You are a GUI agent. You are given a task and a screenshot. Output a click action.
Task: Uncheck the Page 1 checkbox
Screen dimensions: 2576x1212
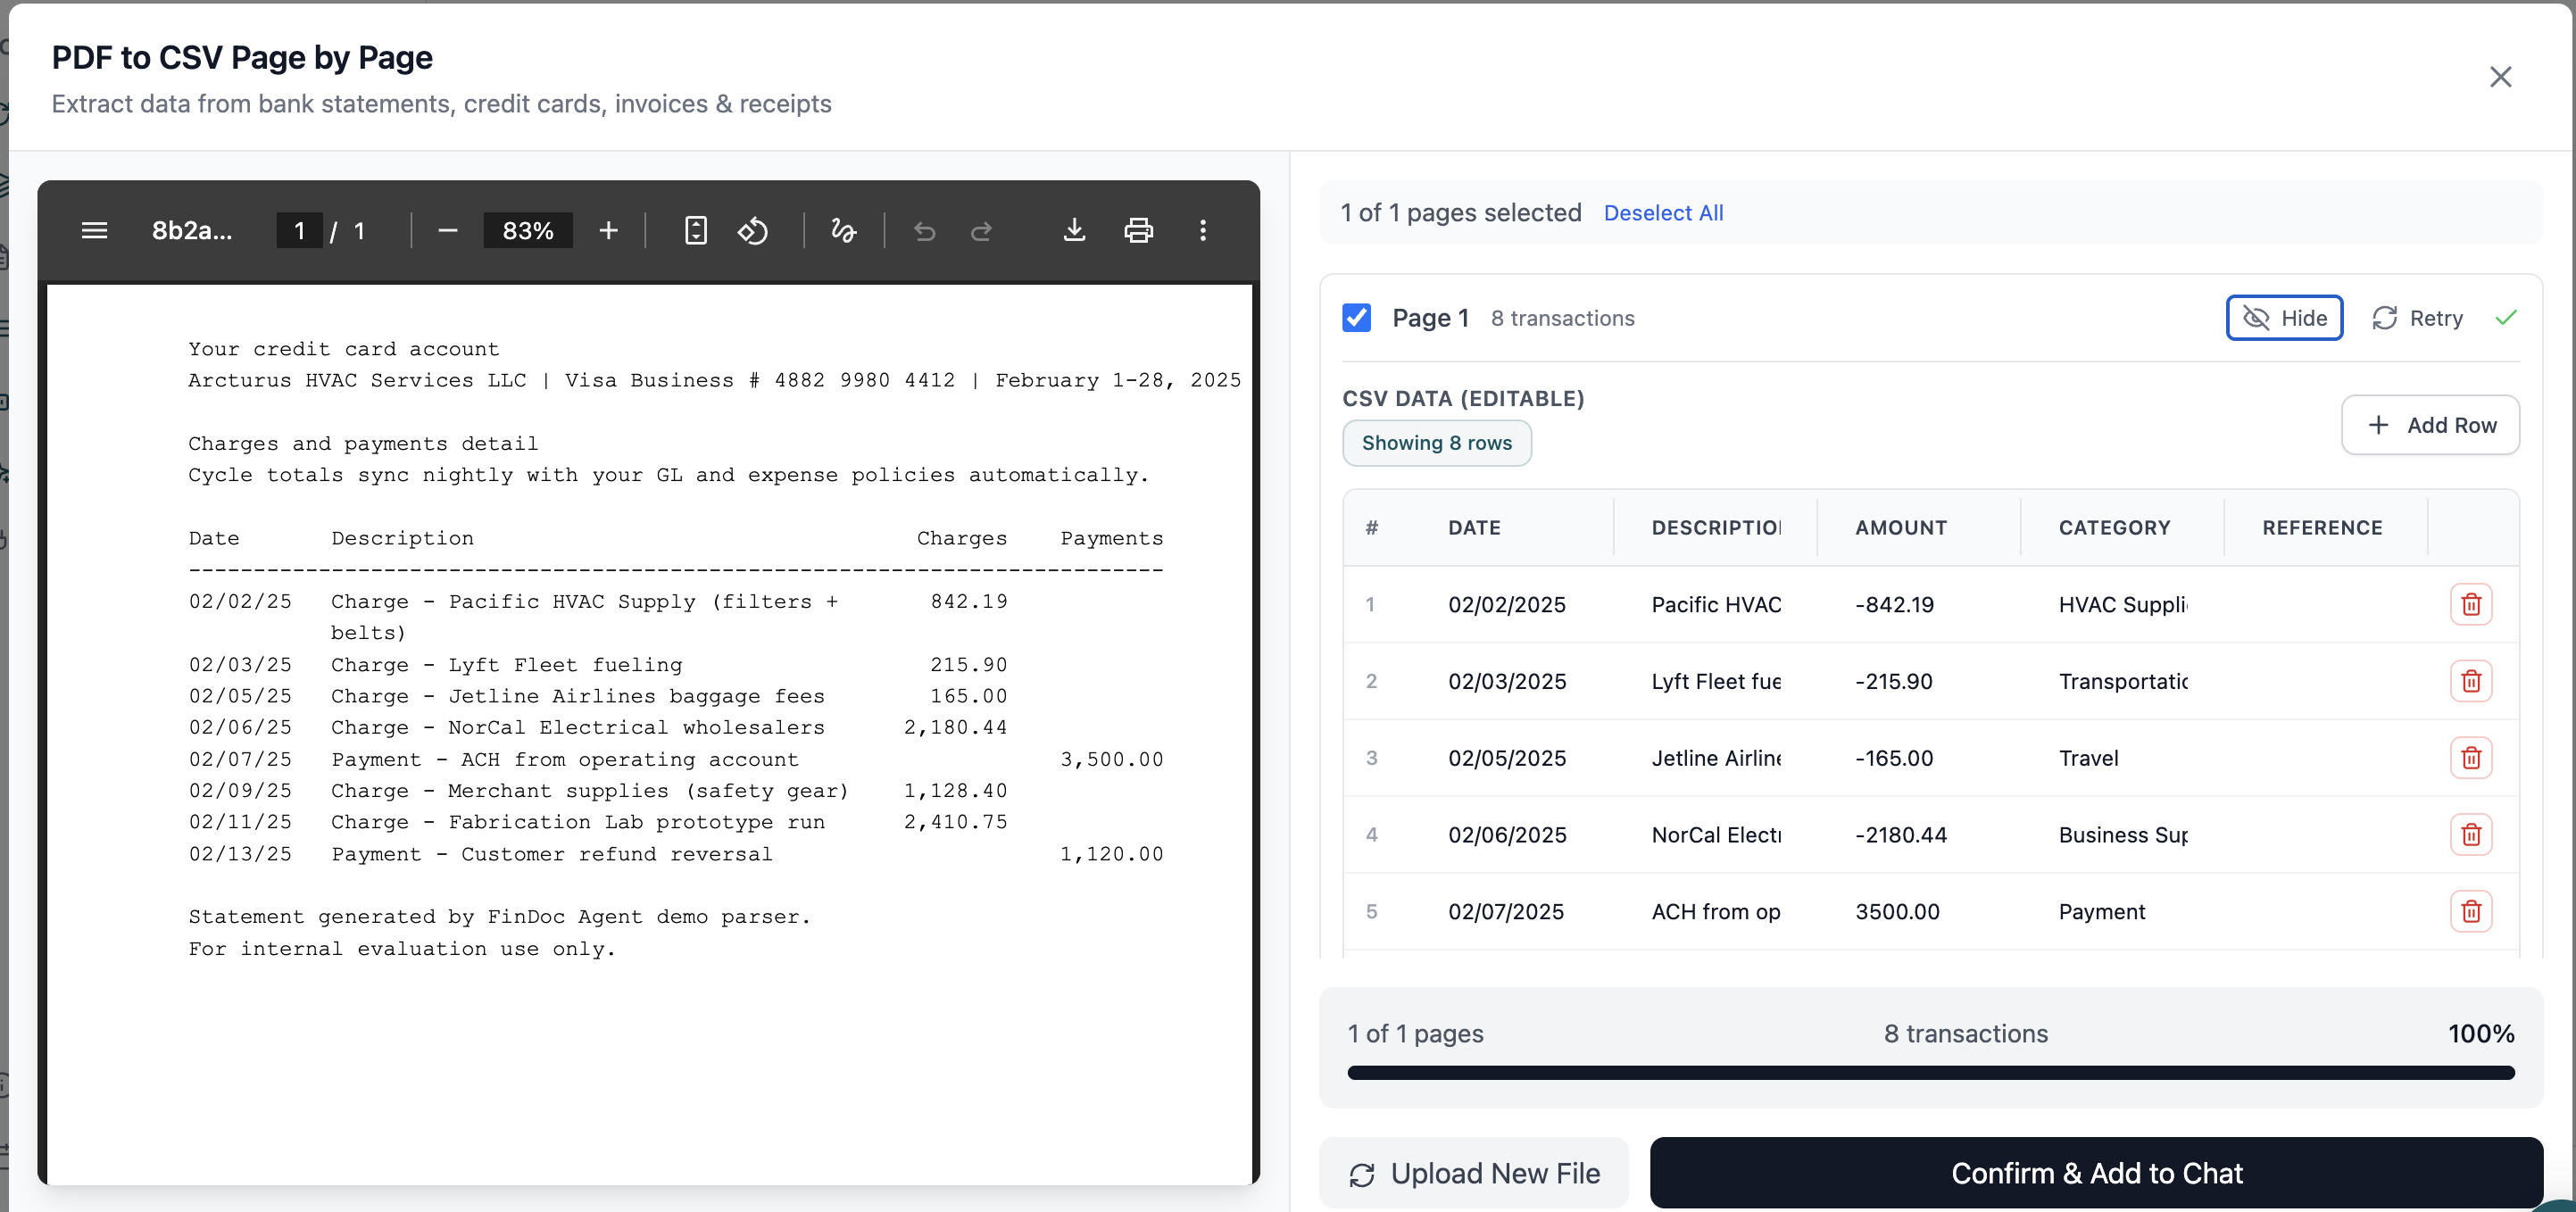pos(1356,318)
